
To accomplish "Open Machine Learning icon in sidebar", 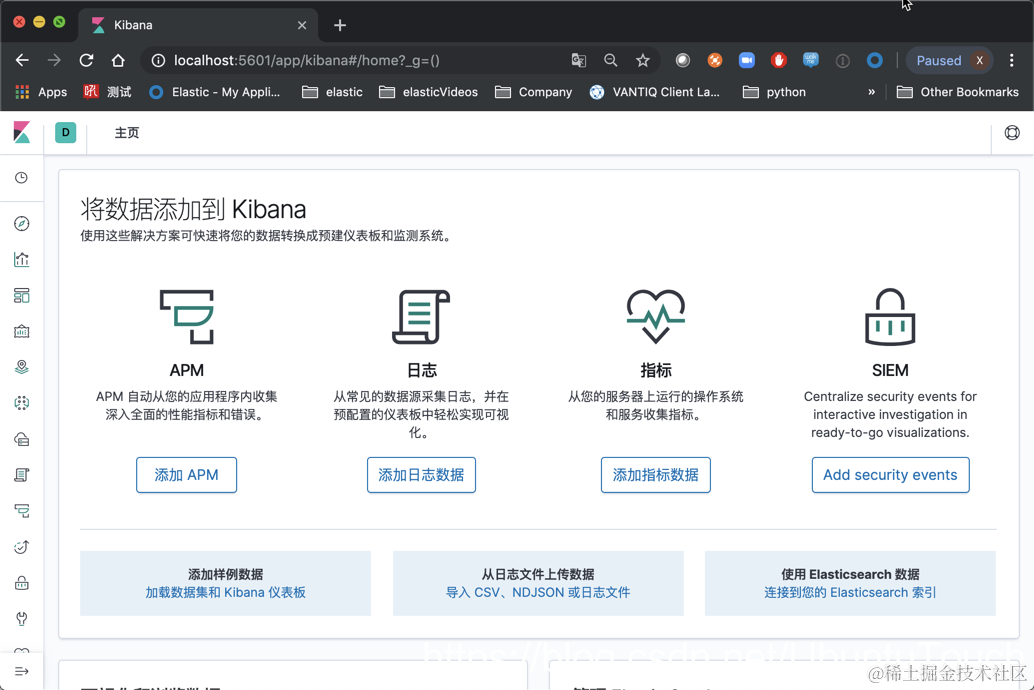I will [x=22, y=403].
